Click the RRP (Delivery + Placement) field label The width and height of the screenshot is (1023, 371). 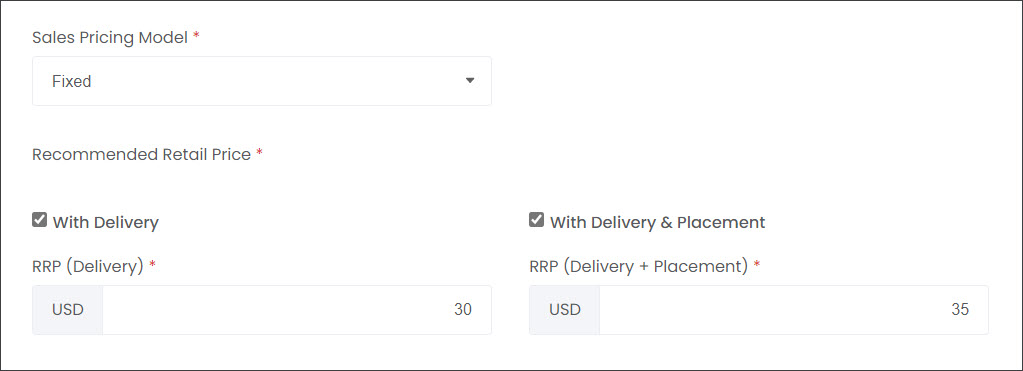coord(639,267)
